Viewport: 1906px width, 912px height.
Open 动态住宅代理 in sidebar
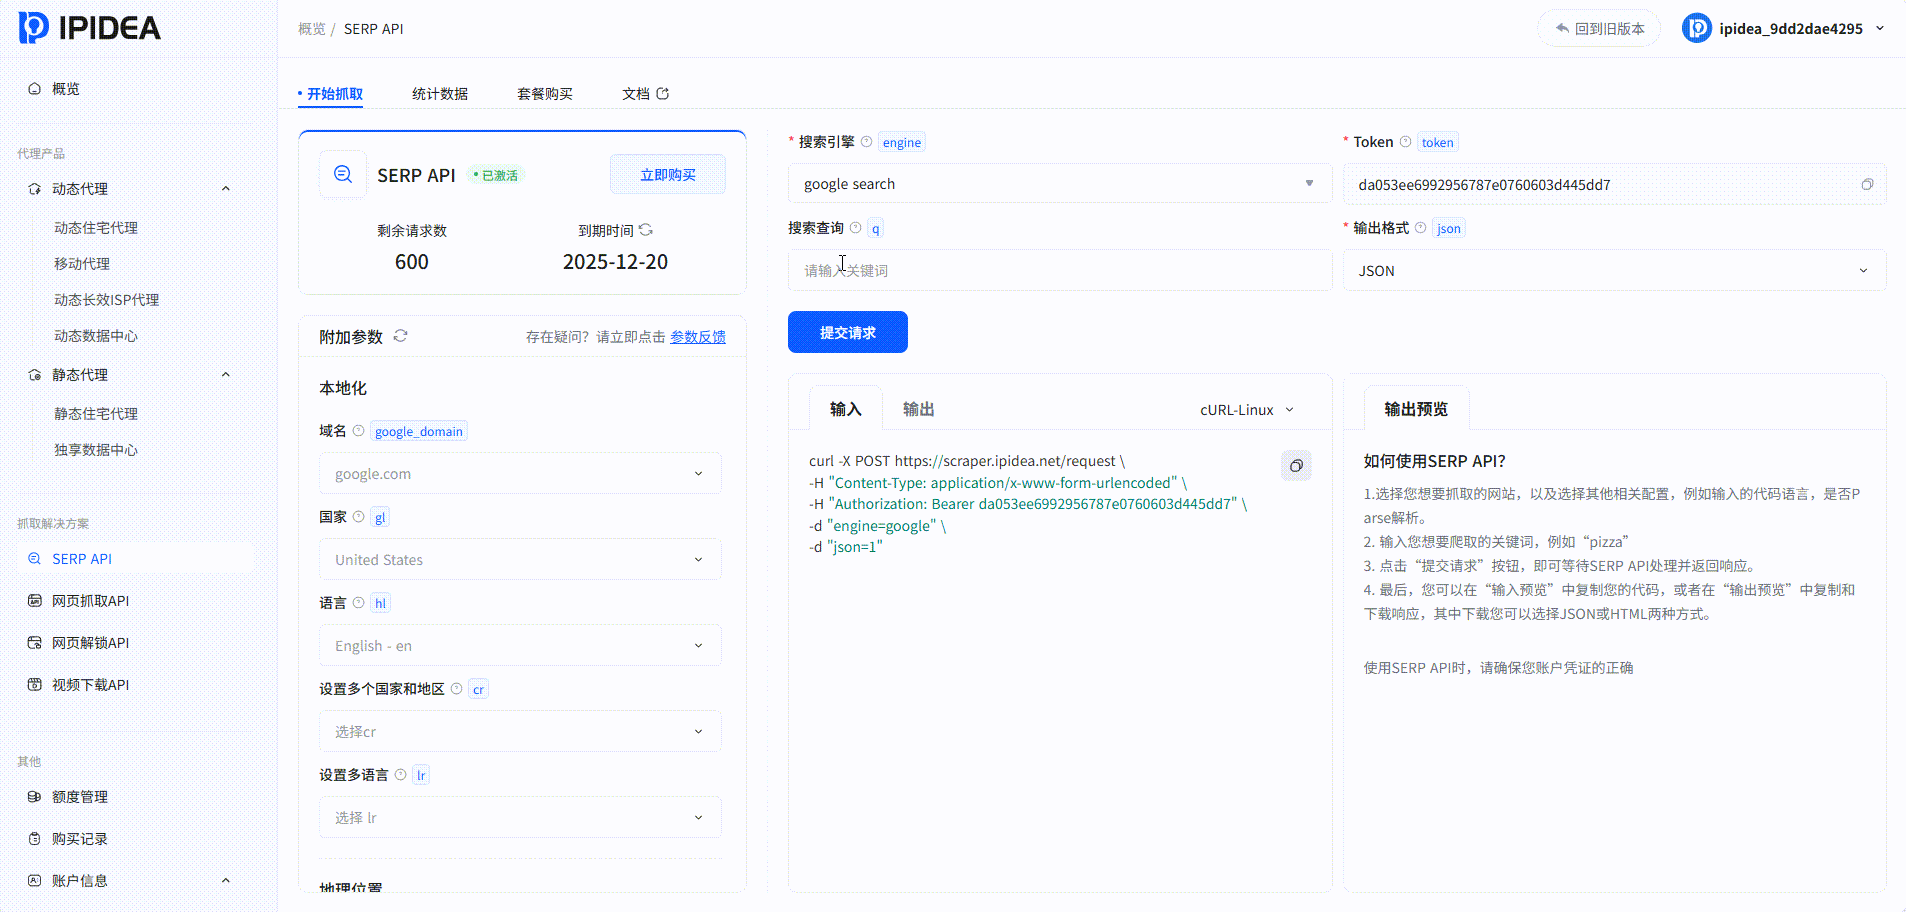[x=96, y=228]
